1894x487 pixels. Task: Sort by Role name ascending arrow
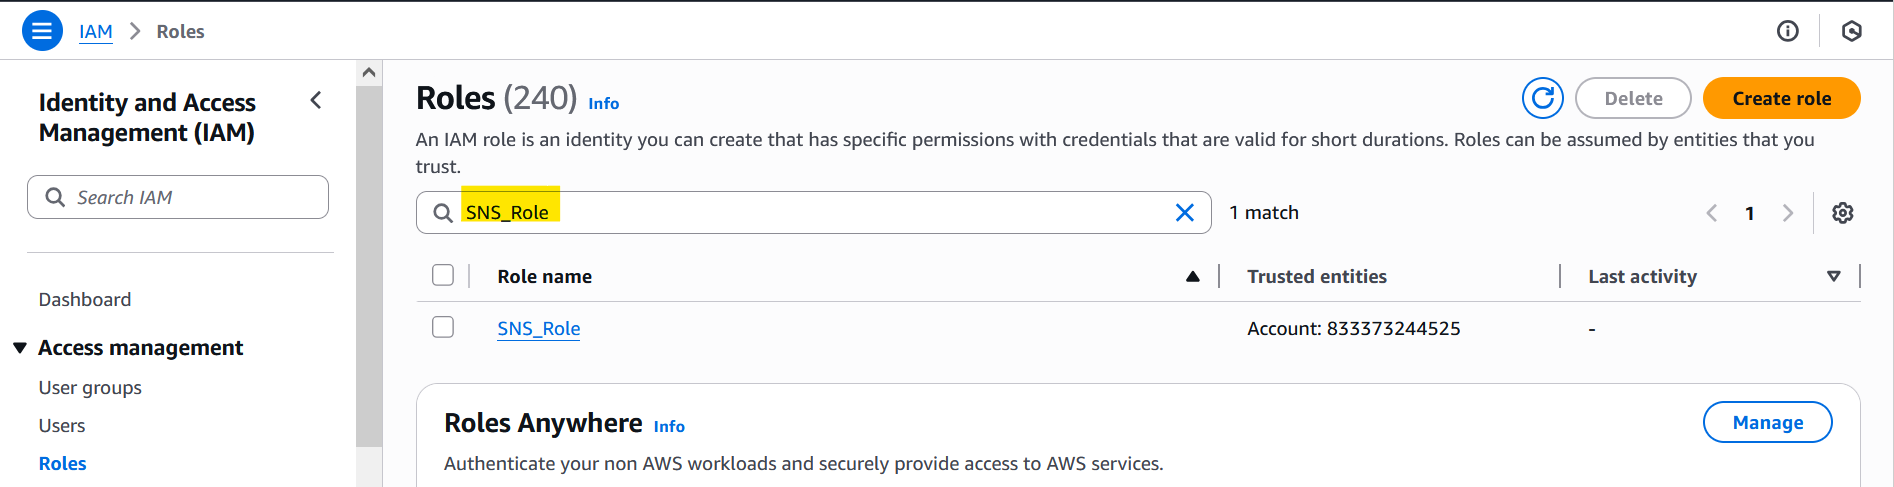[x=1193, y=277]
